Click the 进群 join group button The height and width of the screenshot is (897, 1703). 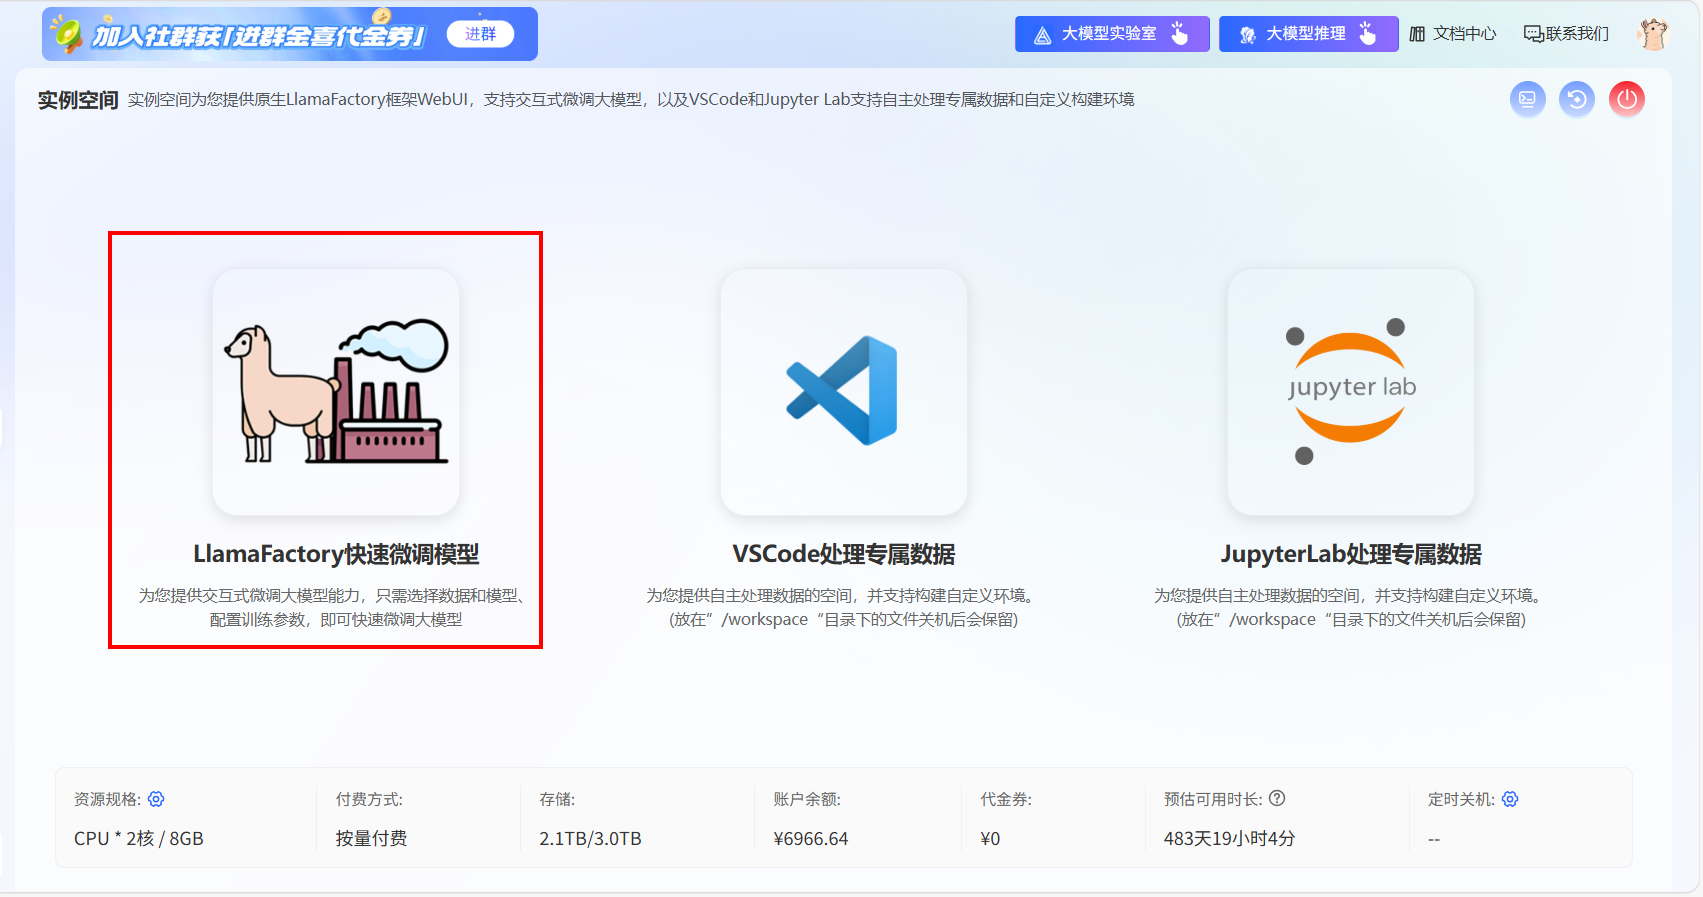(480, 34)
